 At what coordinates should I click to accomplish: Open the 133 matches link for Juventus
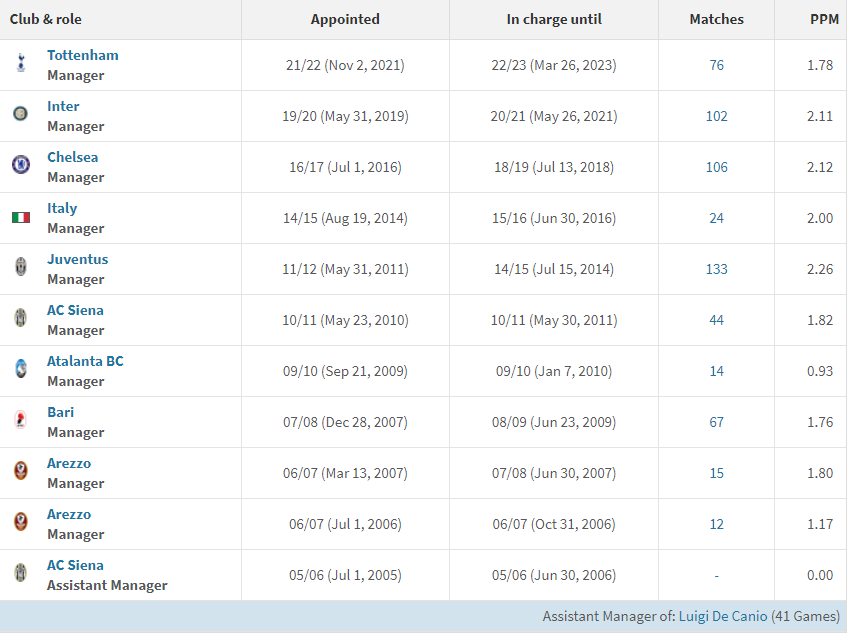click(716, 269)
